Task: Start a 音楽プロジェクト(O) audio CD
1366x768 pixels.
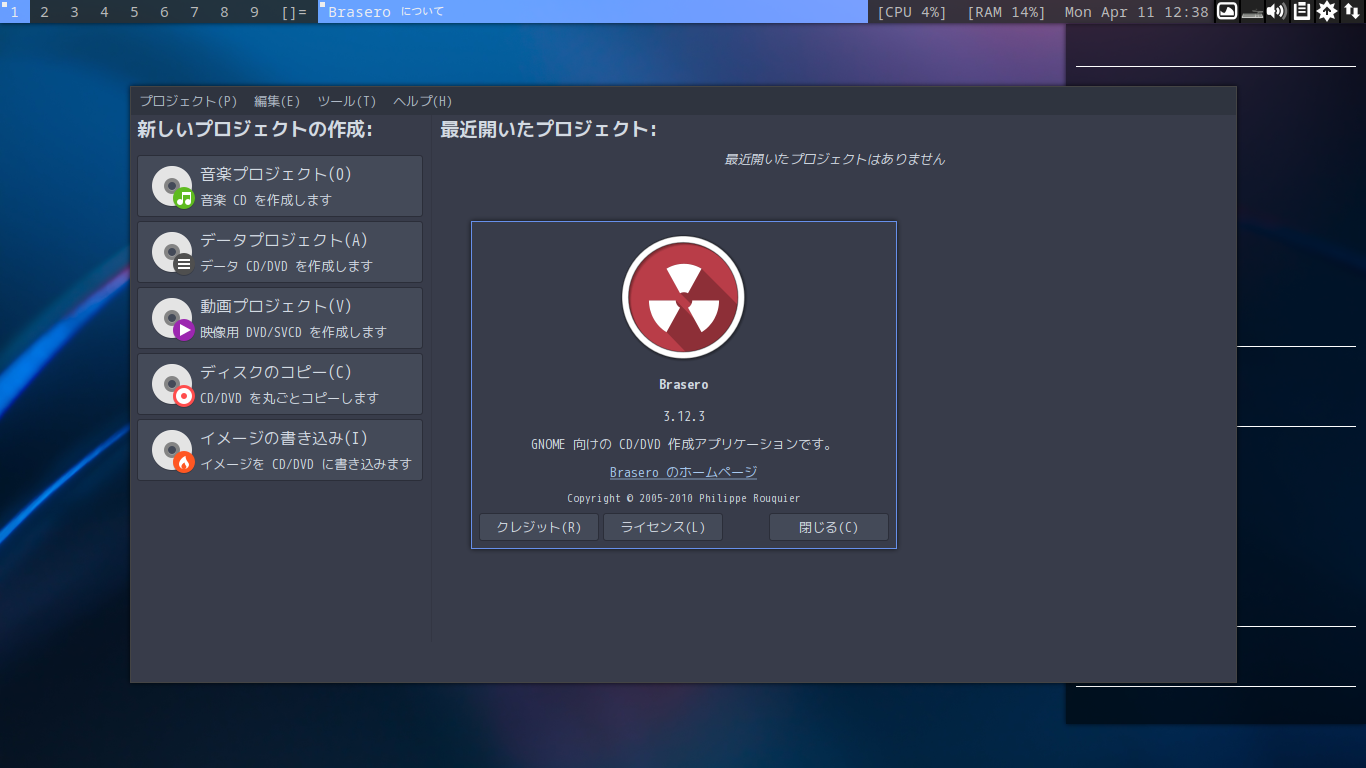Action: coord(280,186)
